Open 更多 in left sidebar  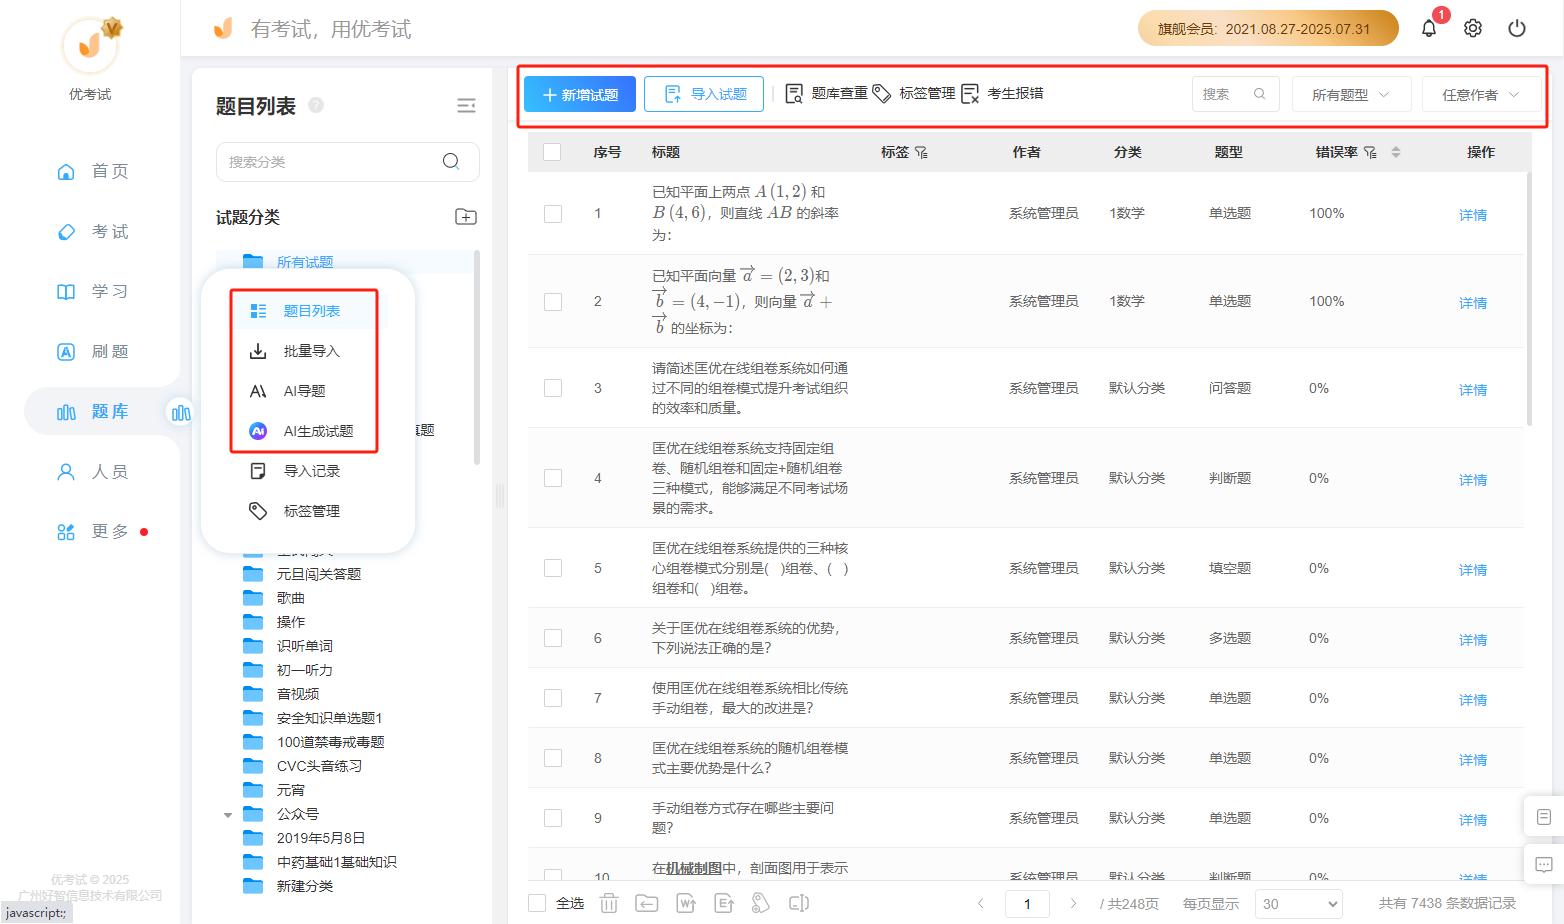[93, 531]
